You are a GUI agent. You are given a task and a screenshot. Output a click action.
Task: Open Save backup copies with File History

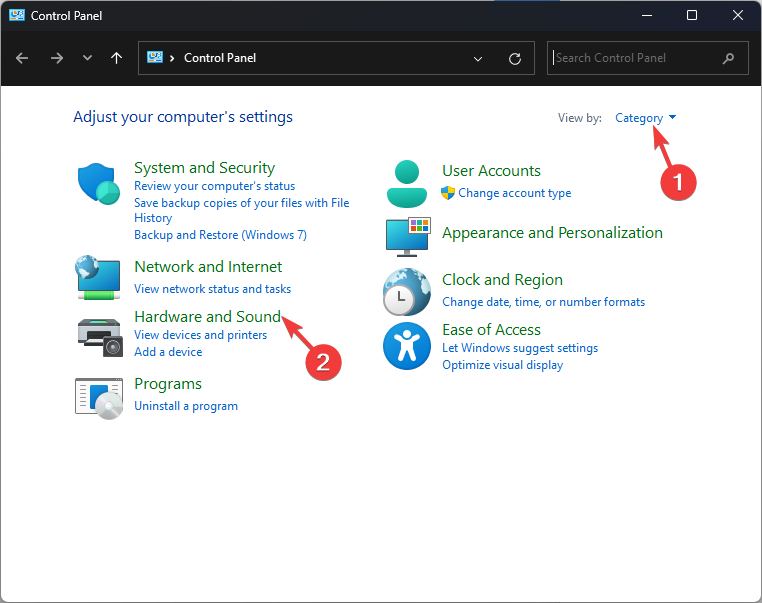[242, 210]
